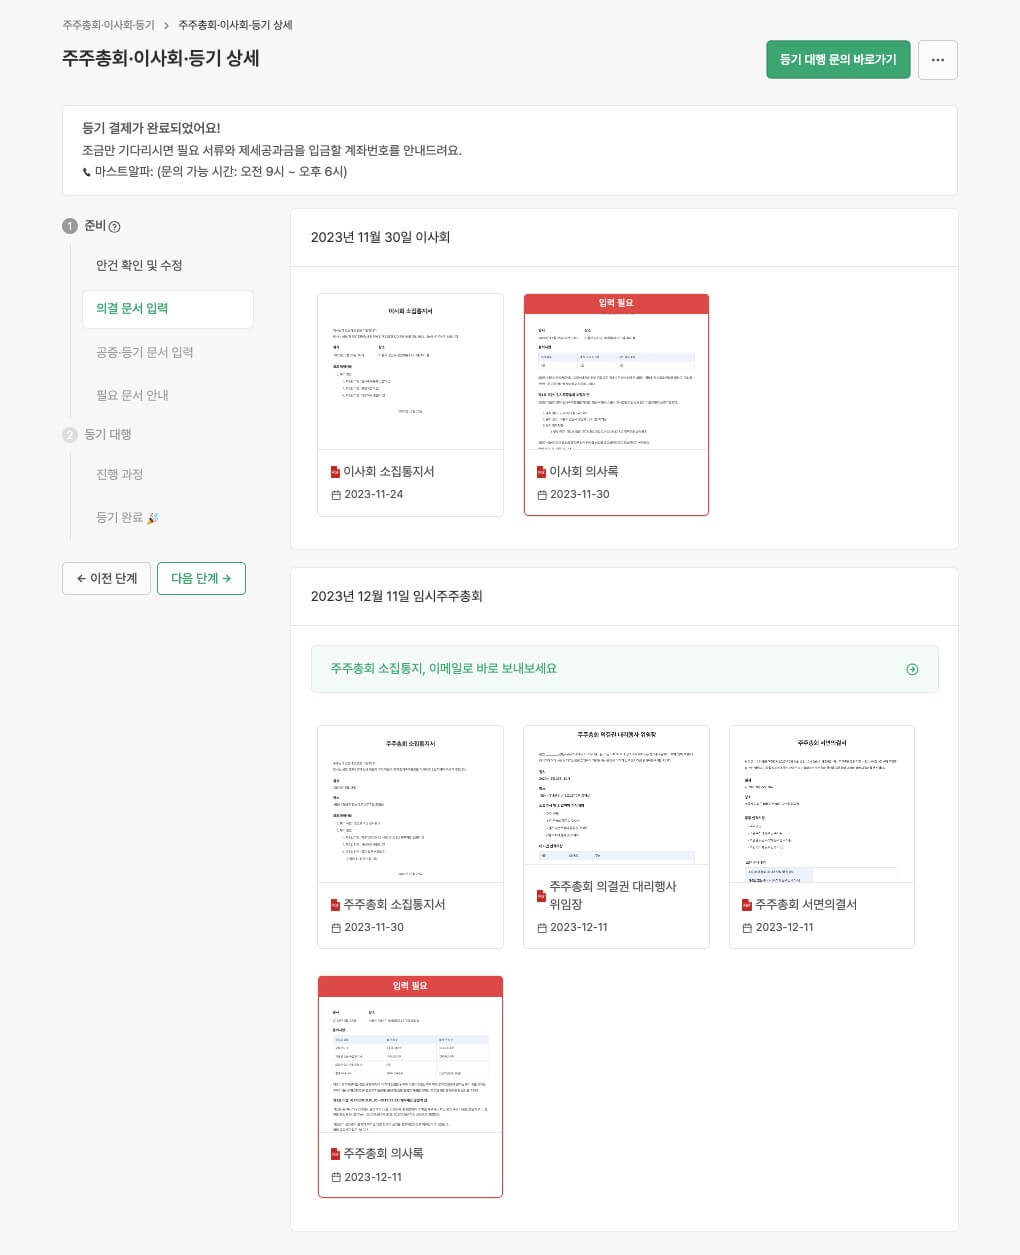Open the help tooltip next to 준비
This screenshot has width=1020, height=1255.
pos(115,226)
